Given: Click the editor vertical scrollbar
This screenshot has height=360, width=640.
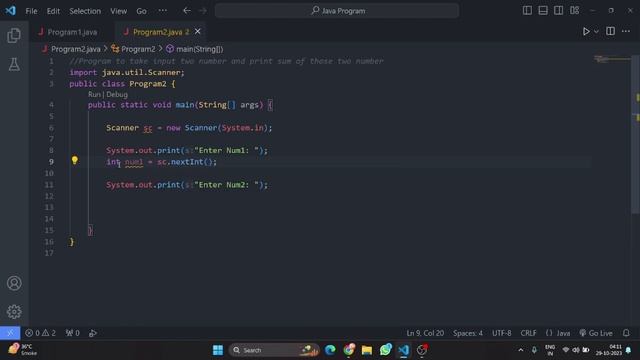Looking at the screenshot, I should pyautogui.click(x=636, y=135).
